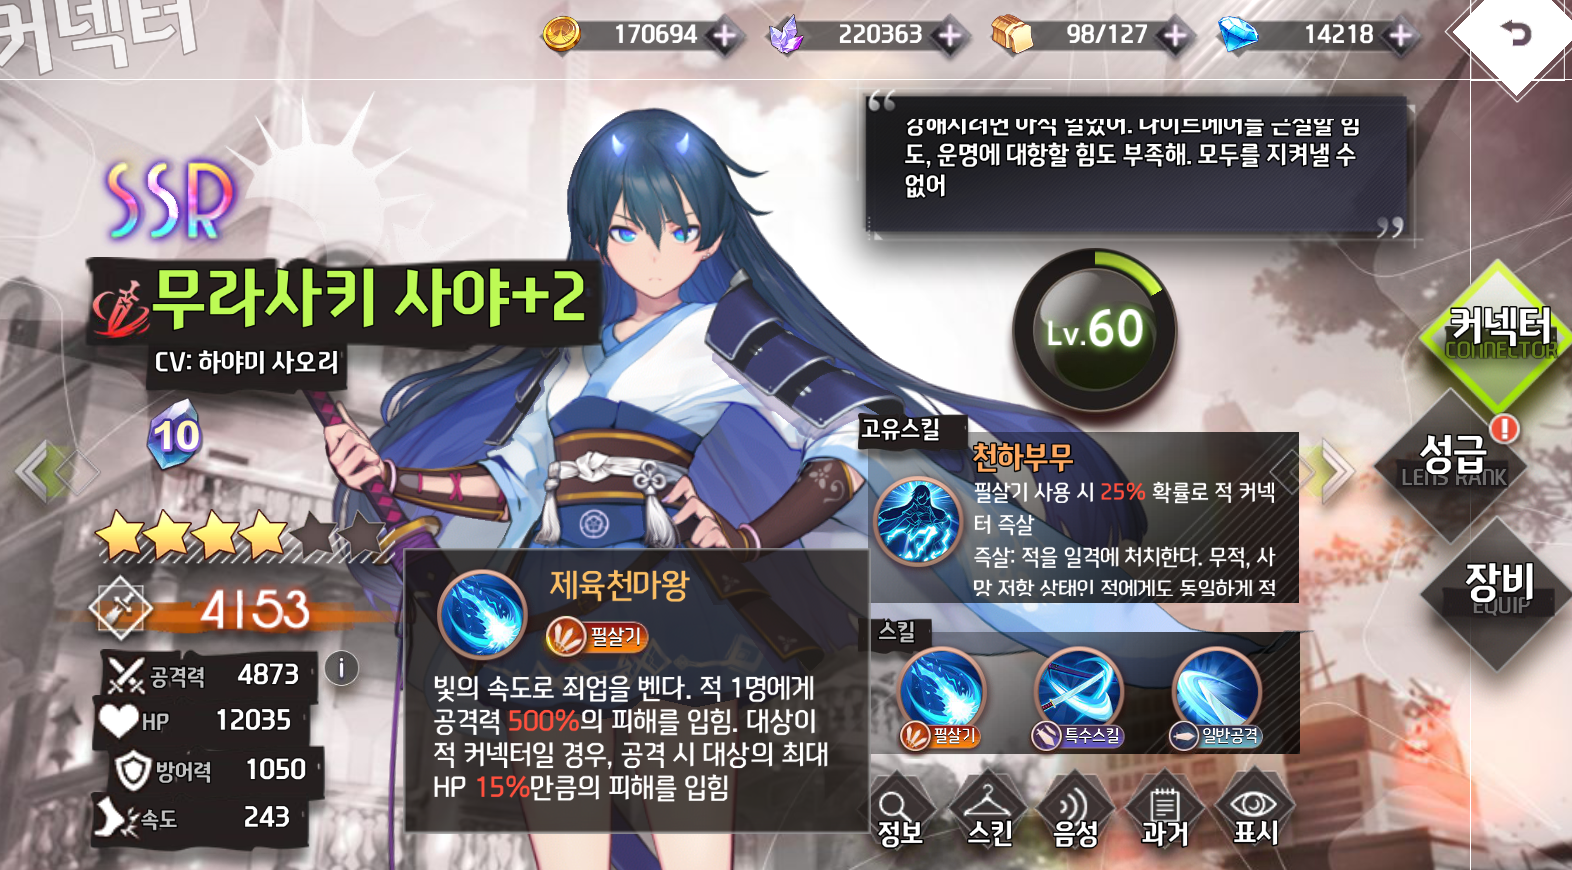The image size is (1572, 870).
Task: Tap the 천하부무 unique skill icon
Action: pyautogui.click(x=917, y=521)
